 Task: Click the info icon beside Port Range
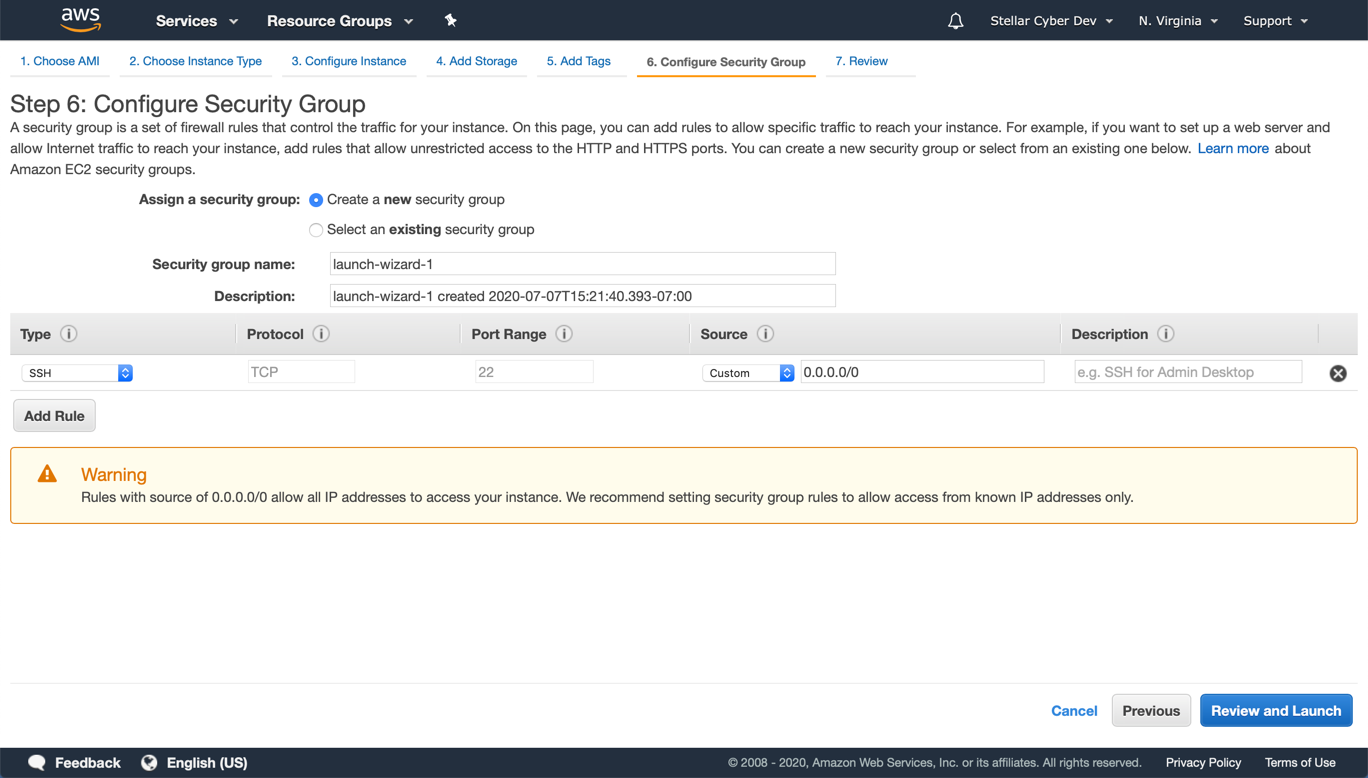pyautogui.click(x=564, y=334)
